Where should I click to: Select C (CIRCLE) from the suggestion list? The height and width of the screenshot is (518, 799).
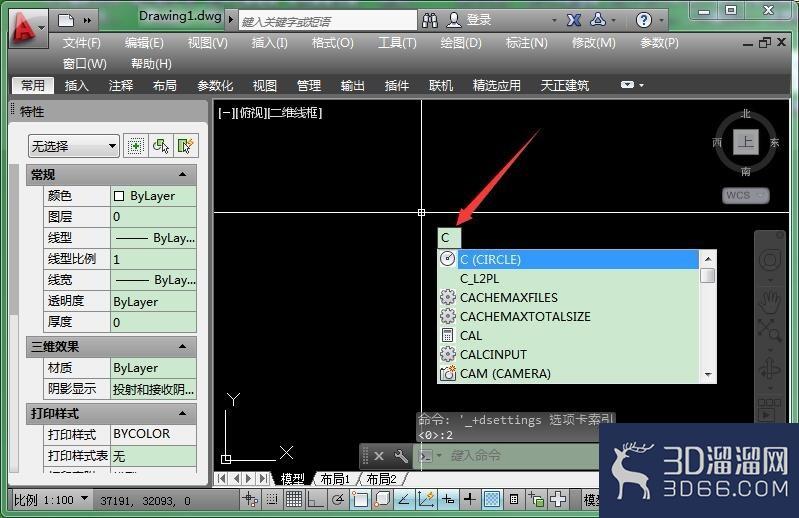coord(569,259)
